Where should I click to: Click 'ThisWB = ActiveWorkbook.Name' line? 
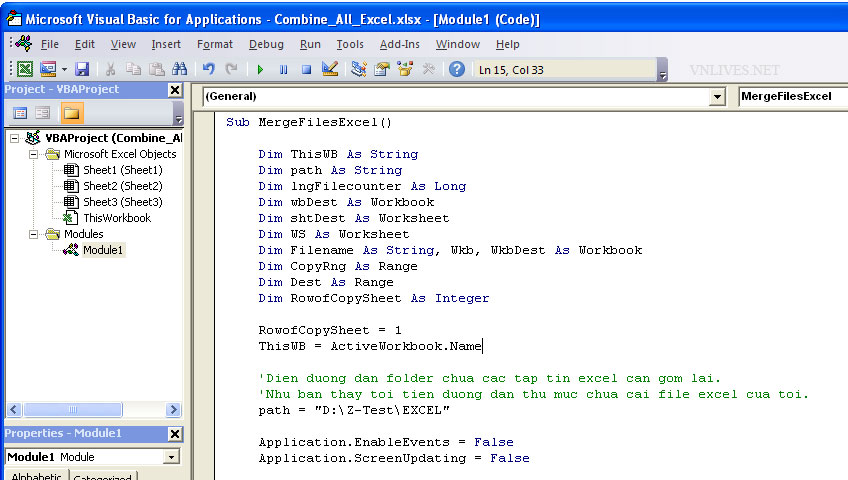pos(370,346)
